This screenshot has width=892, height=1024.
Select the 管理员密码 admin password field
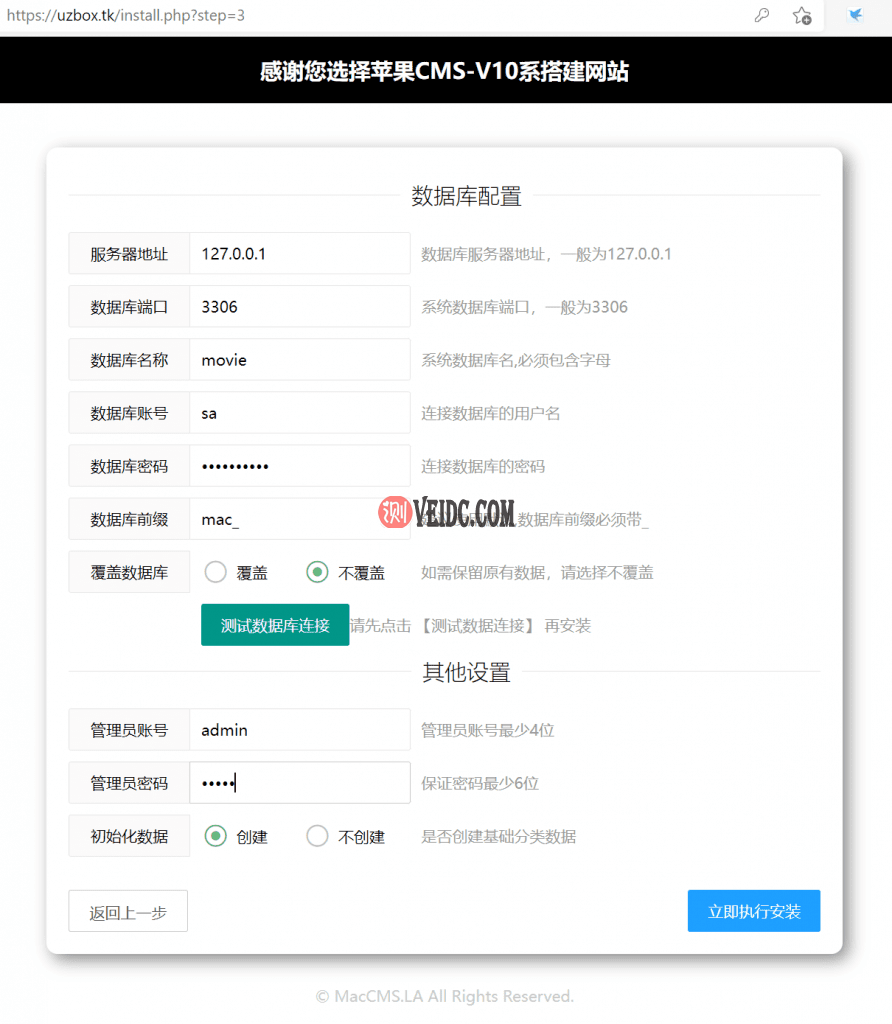(x=300, y=782)
